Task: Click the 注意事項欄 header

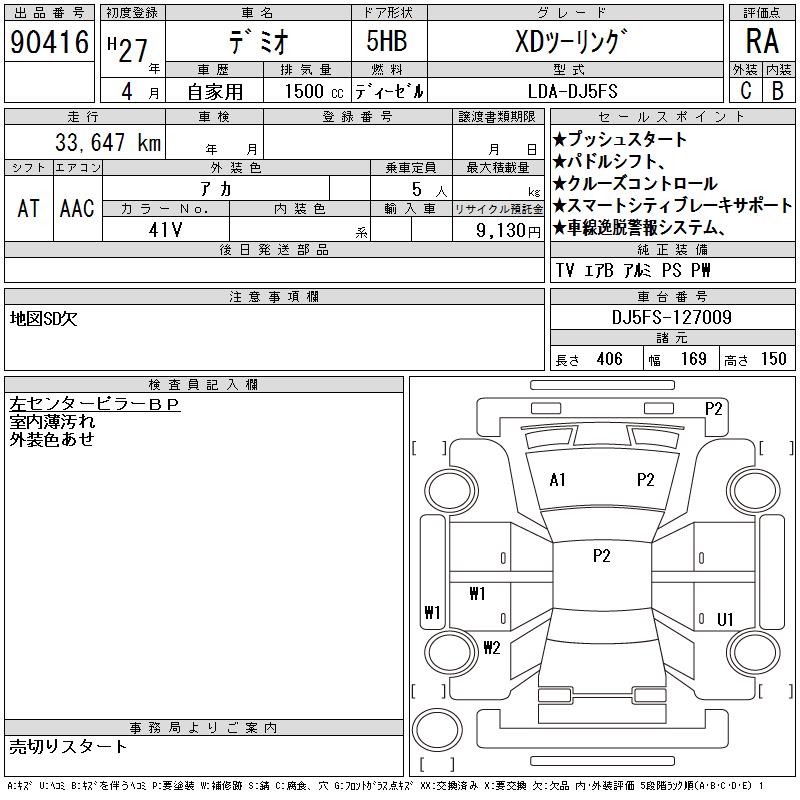Action: (274, 296)
